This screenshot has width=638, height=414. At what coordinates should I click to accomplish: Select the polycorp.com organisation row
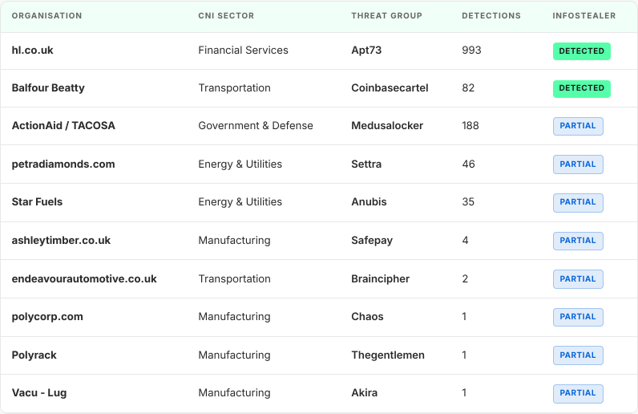pyautogui.click(x=319, y=317)
